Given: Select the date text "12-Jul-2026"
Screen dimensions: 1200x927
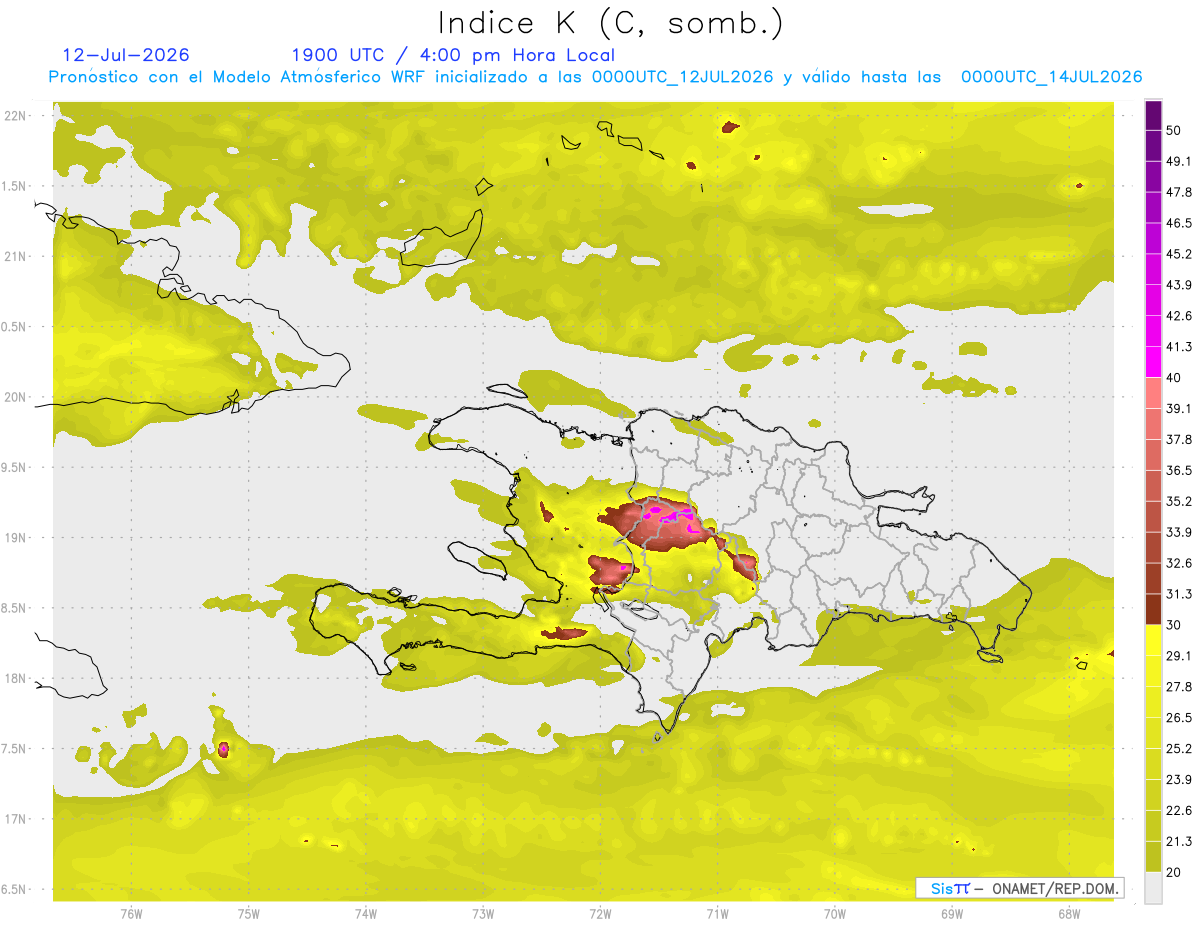Looking at the screenshot, I should coord(126,55).
